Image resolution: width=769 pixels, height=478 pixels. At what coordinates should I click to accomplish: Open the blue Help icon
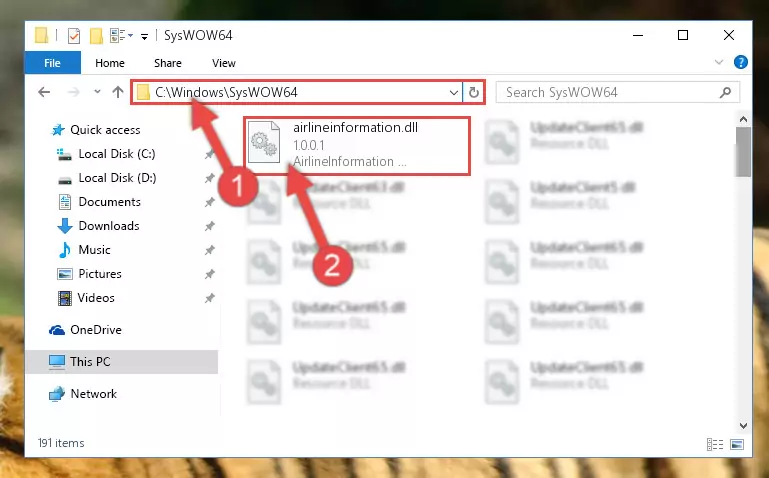pyautogui.click(x=741, y=62)
